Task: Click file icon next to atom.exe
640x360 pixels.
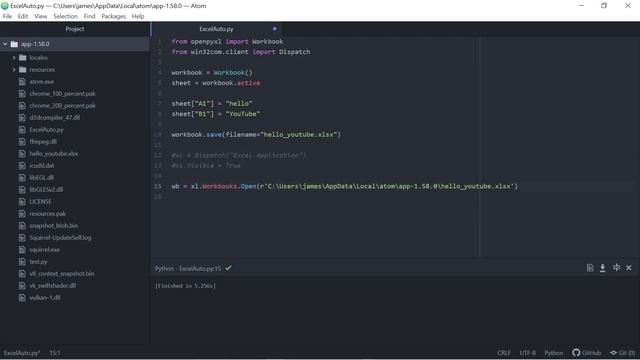Action: 22,82
